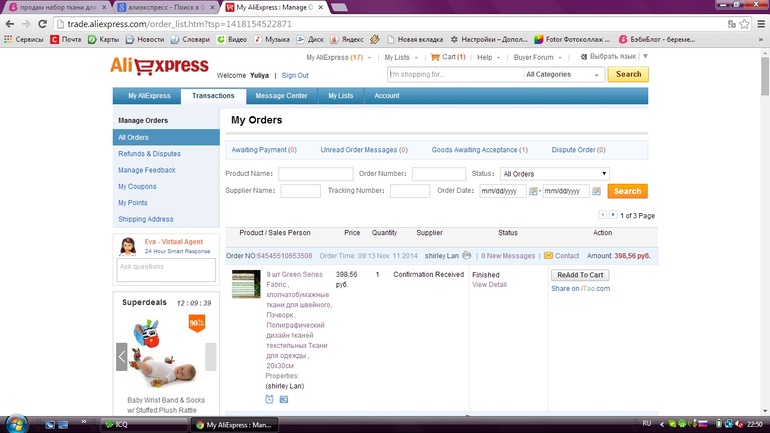Open the View Detail link
Screen dimensions: 770x433
coord(489,285)
